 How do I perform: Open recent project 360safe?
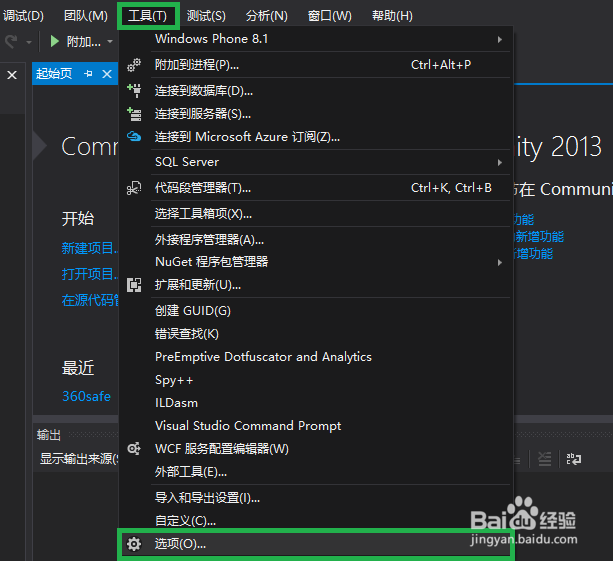point(86,396)
